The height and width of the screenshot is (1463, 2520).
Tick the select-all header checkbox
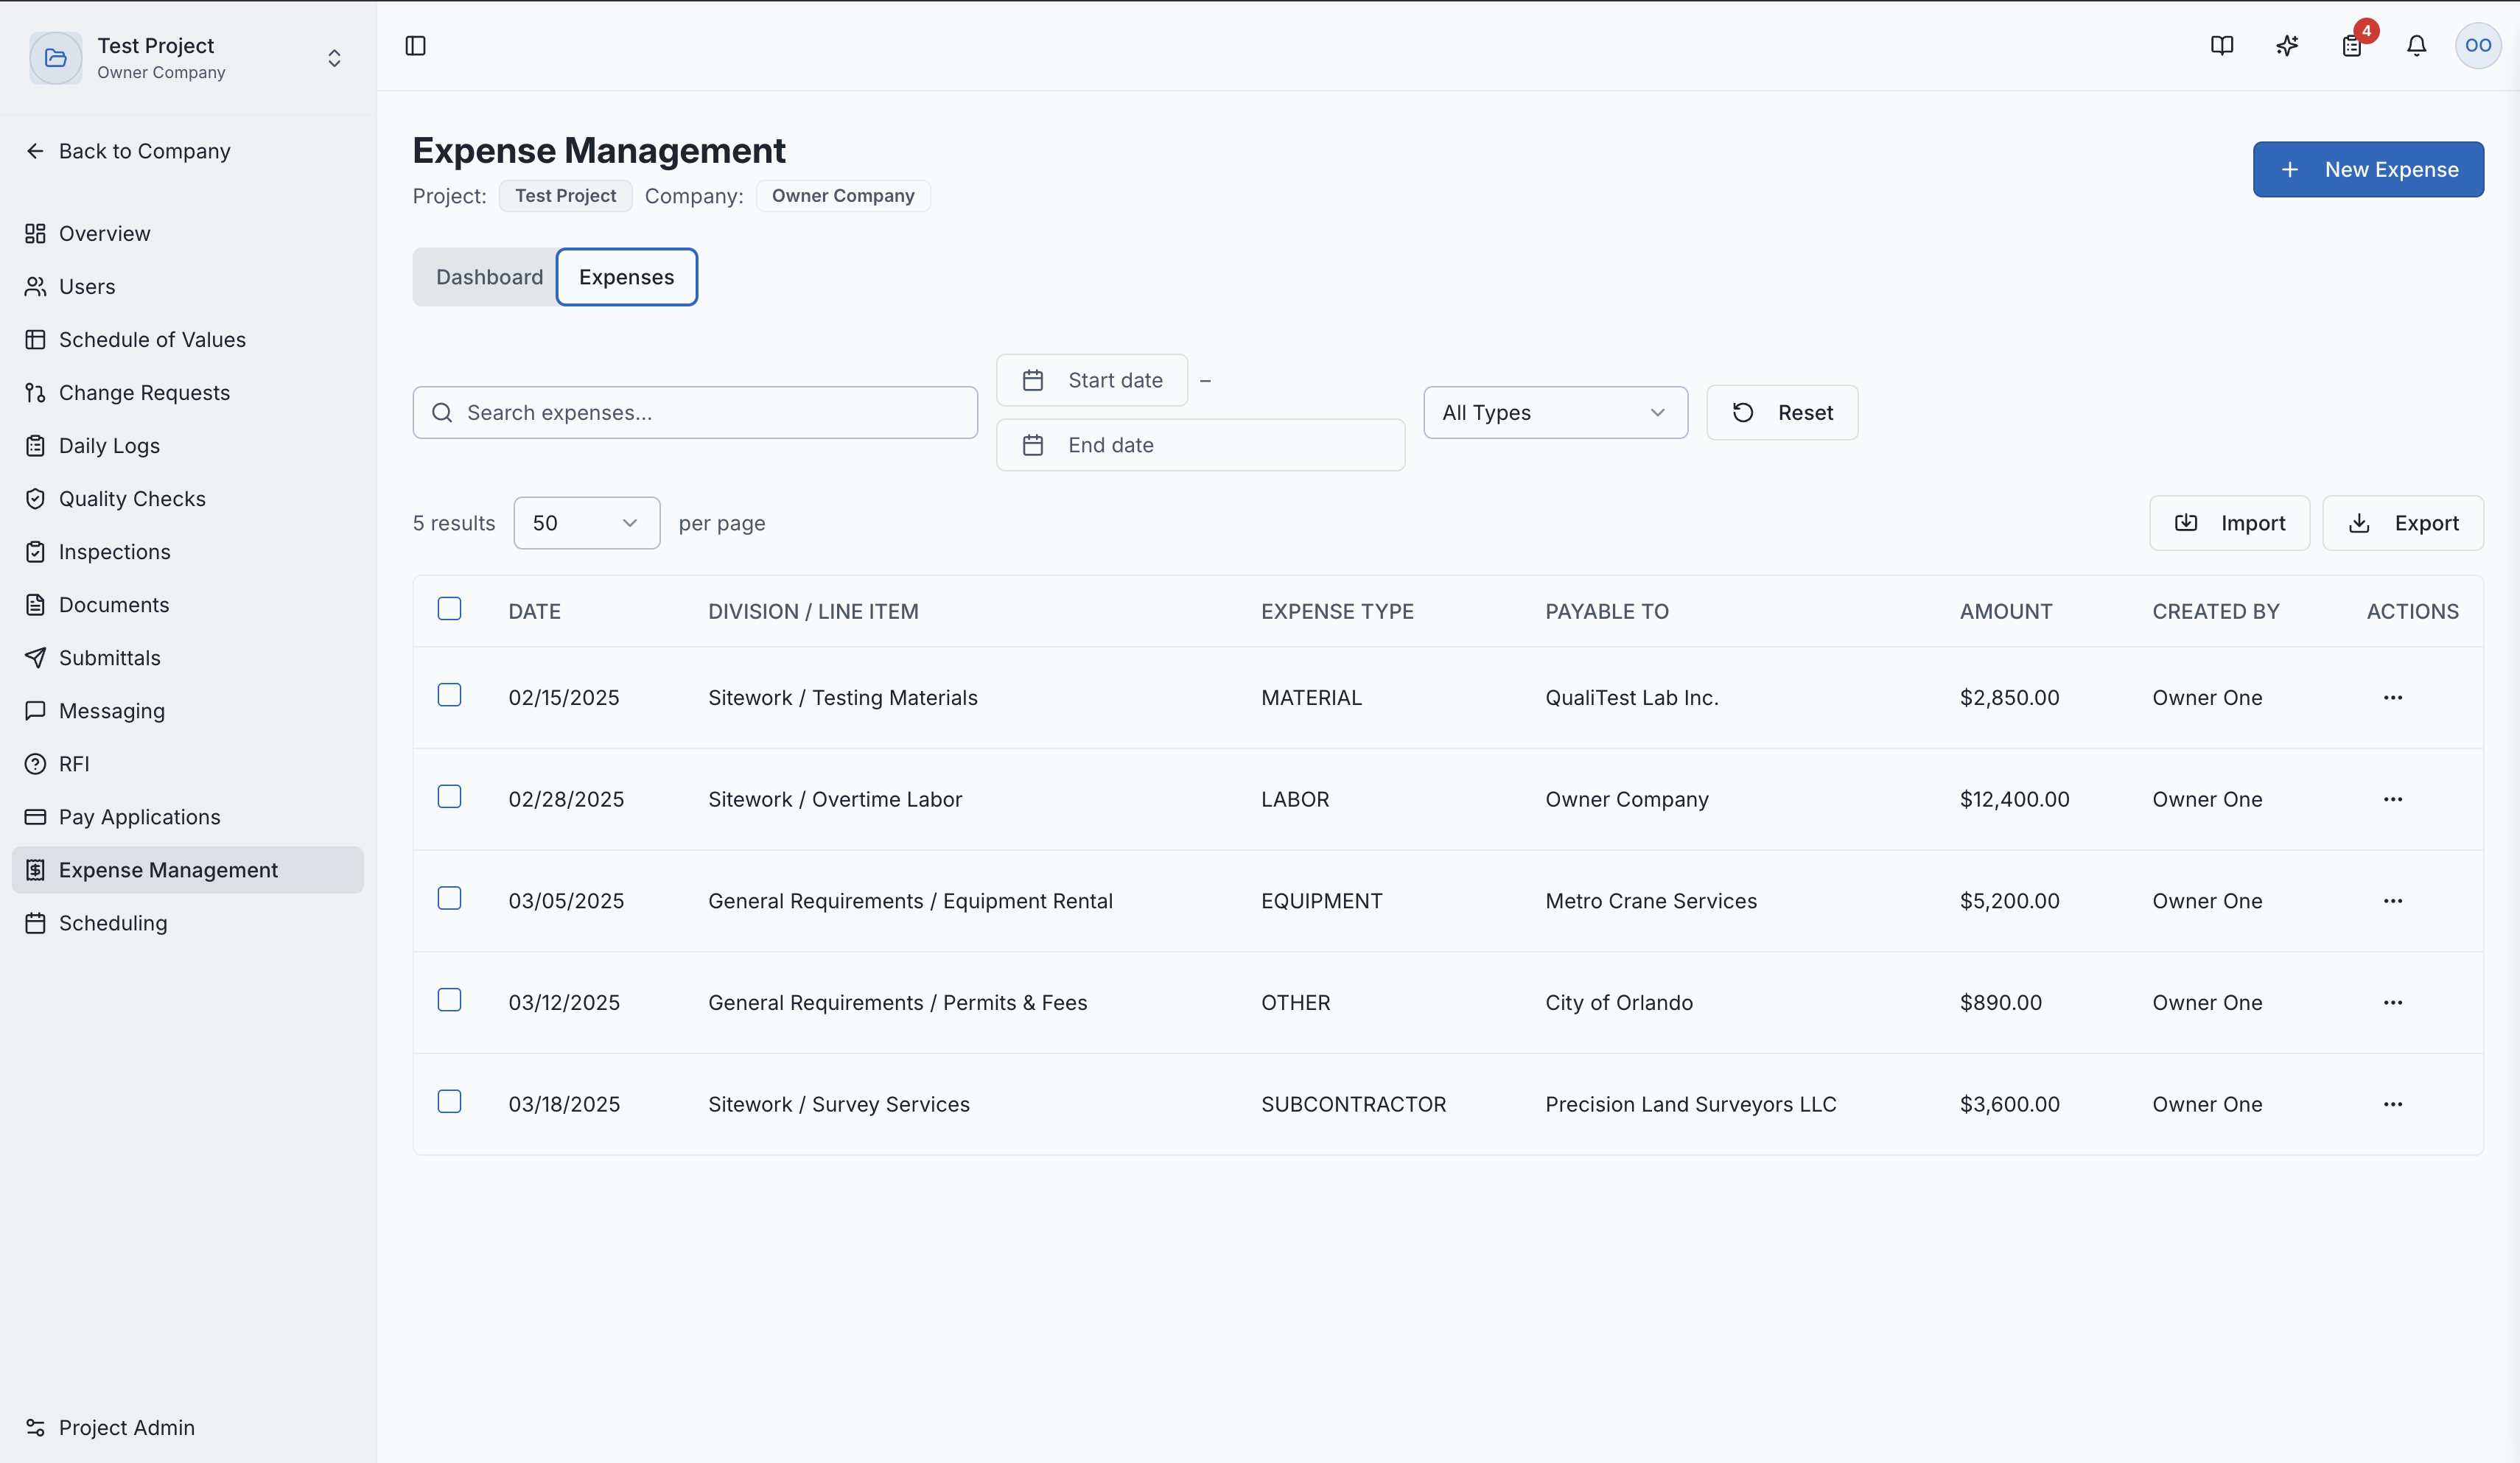[x=449, y=608]
